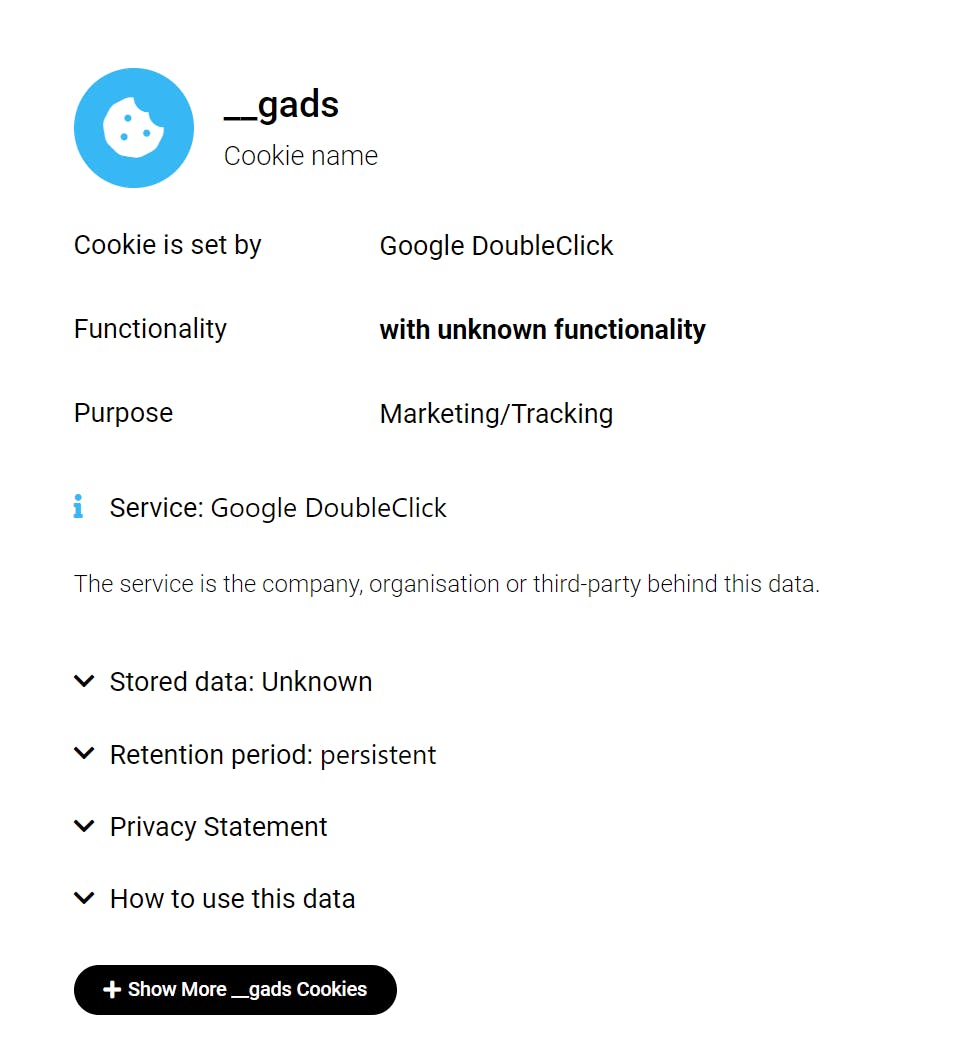The width and height of the screenshot is (976, 1052).
Task: Expand the 'Stored data: Unknown' section label
Action: click(x=241, y=682)
